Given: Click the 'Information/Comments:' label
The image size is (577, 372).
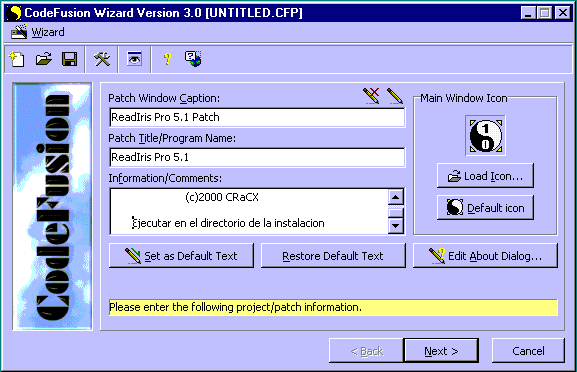Looking at the screenshot, I should coord(165,178).
